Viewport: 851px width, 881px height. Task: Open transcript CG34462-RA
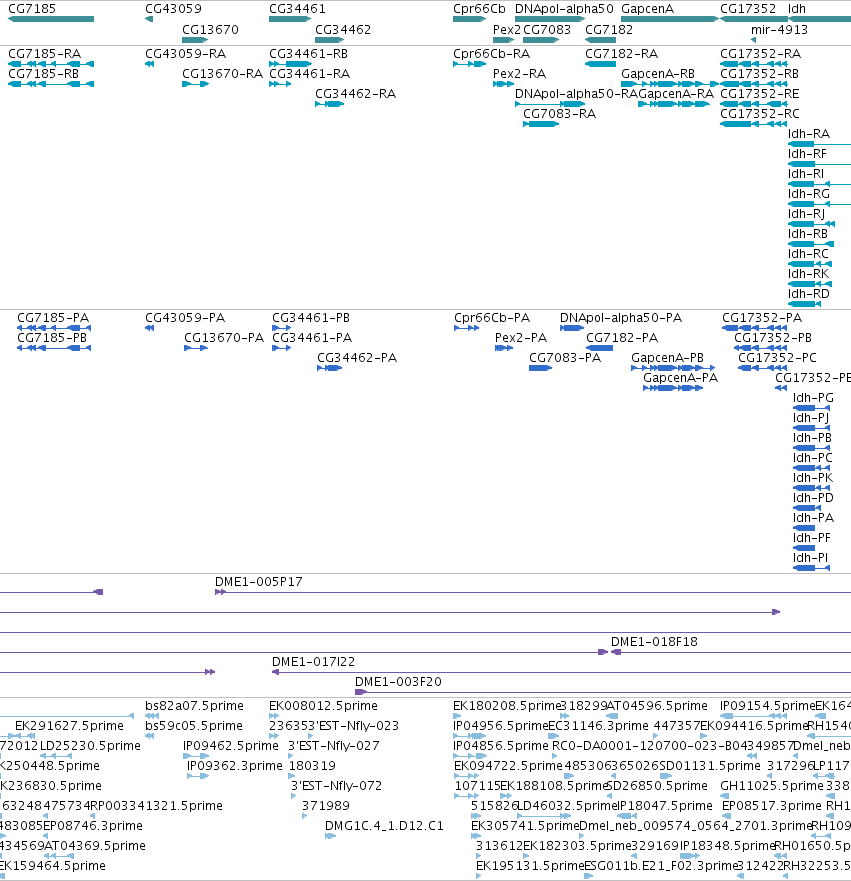pyautogui.click(x=355, y=94)
